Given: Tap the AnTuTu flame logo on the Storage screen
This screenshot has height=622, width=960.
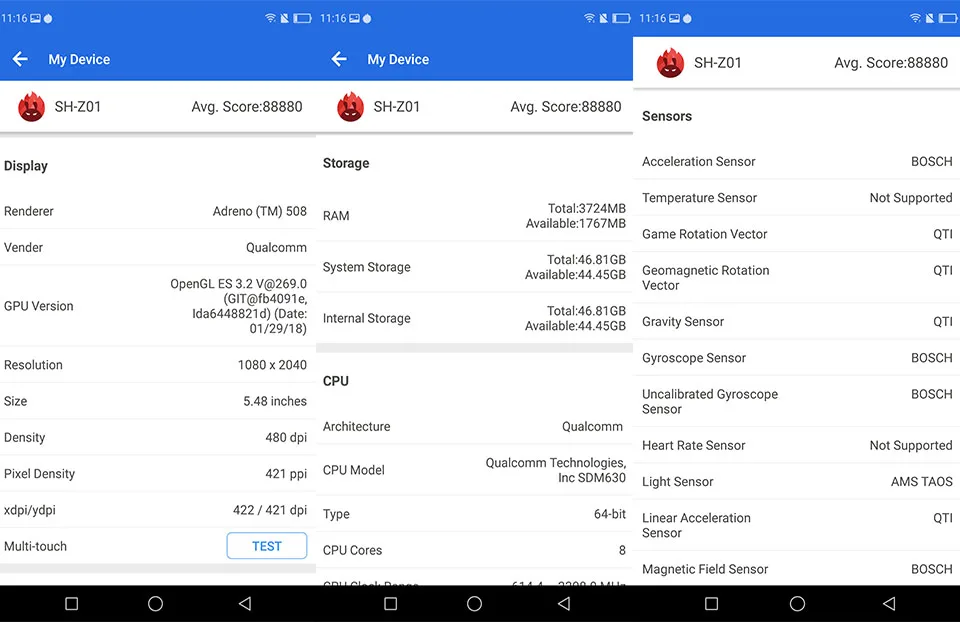Looking at the screenshot, I should [x=350, y=107].
